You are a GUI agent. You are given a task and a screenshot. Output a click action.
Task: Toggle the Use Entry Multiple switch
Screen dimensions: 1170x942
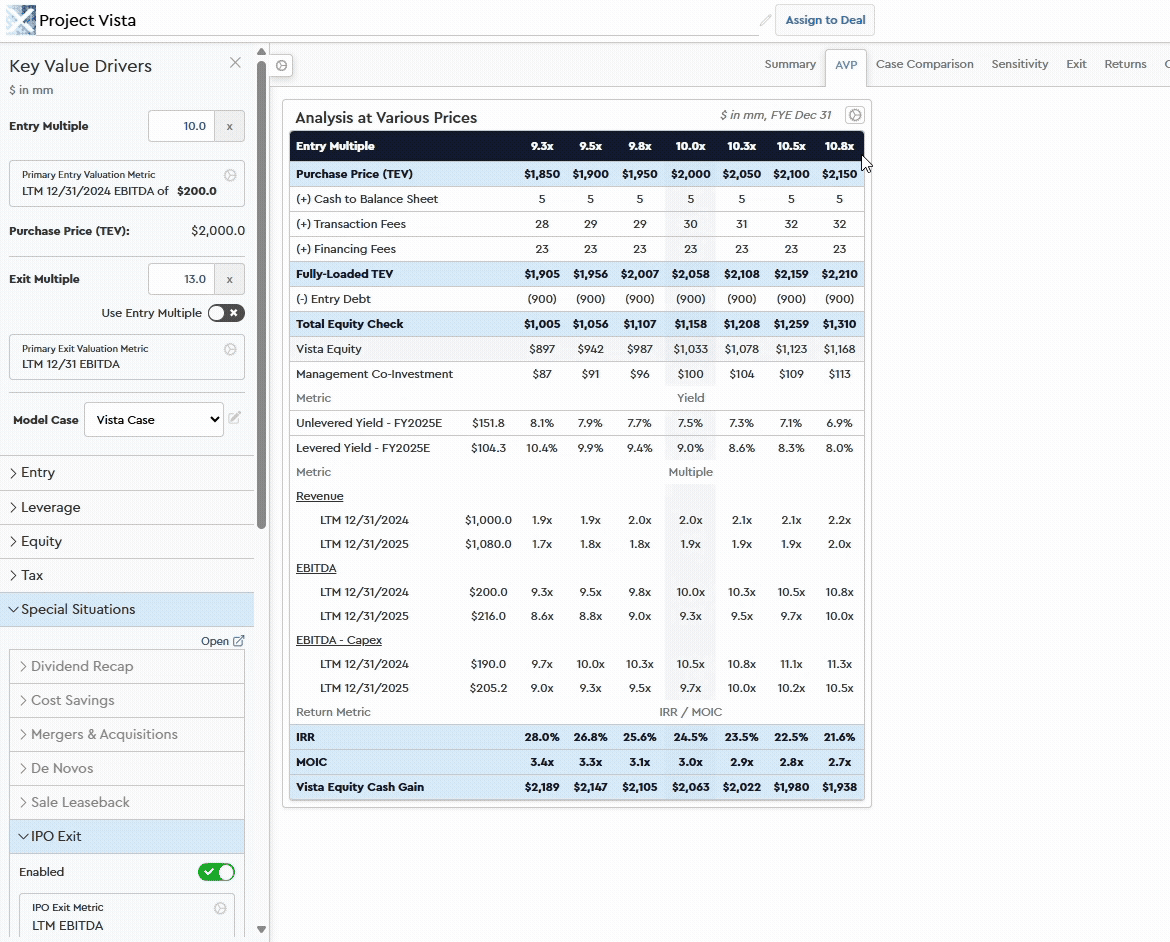[x=226, y=313]
